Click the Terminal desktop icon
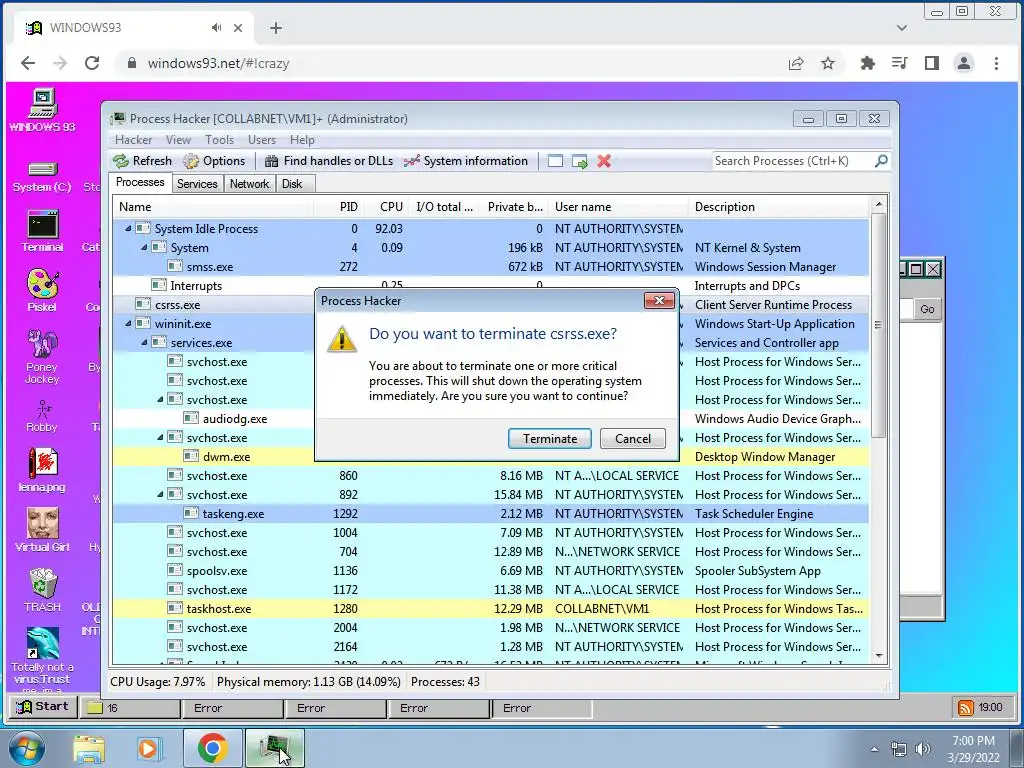The height and width of the screenshot is (768, 1024). (x=42, y=231)
